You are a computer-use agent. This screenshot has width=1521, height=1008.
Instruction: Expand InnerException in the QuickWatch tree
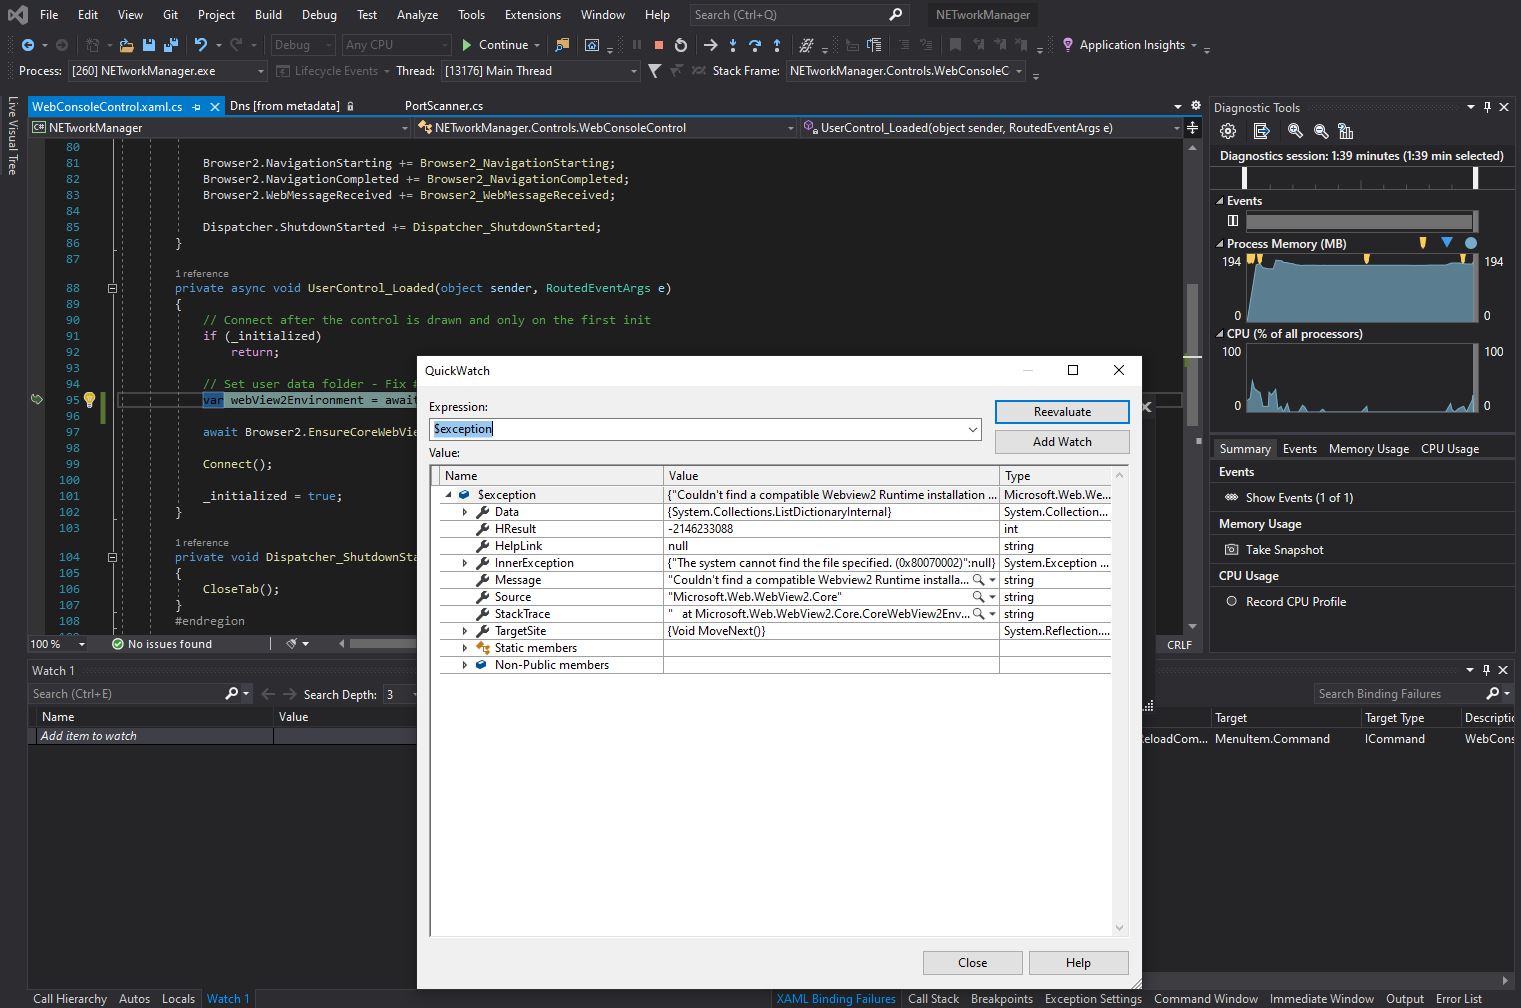coord(464,562)
